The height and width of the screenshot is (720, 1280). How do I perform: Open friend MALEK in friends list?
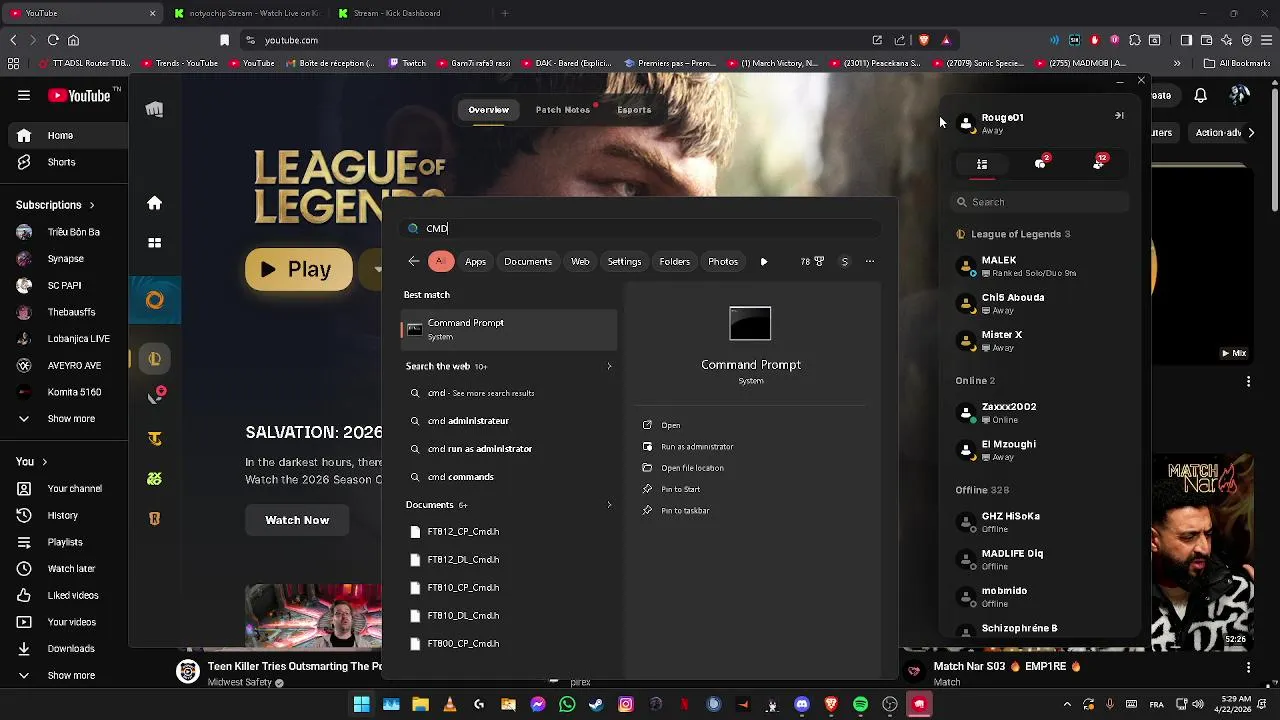point(1040,266)
